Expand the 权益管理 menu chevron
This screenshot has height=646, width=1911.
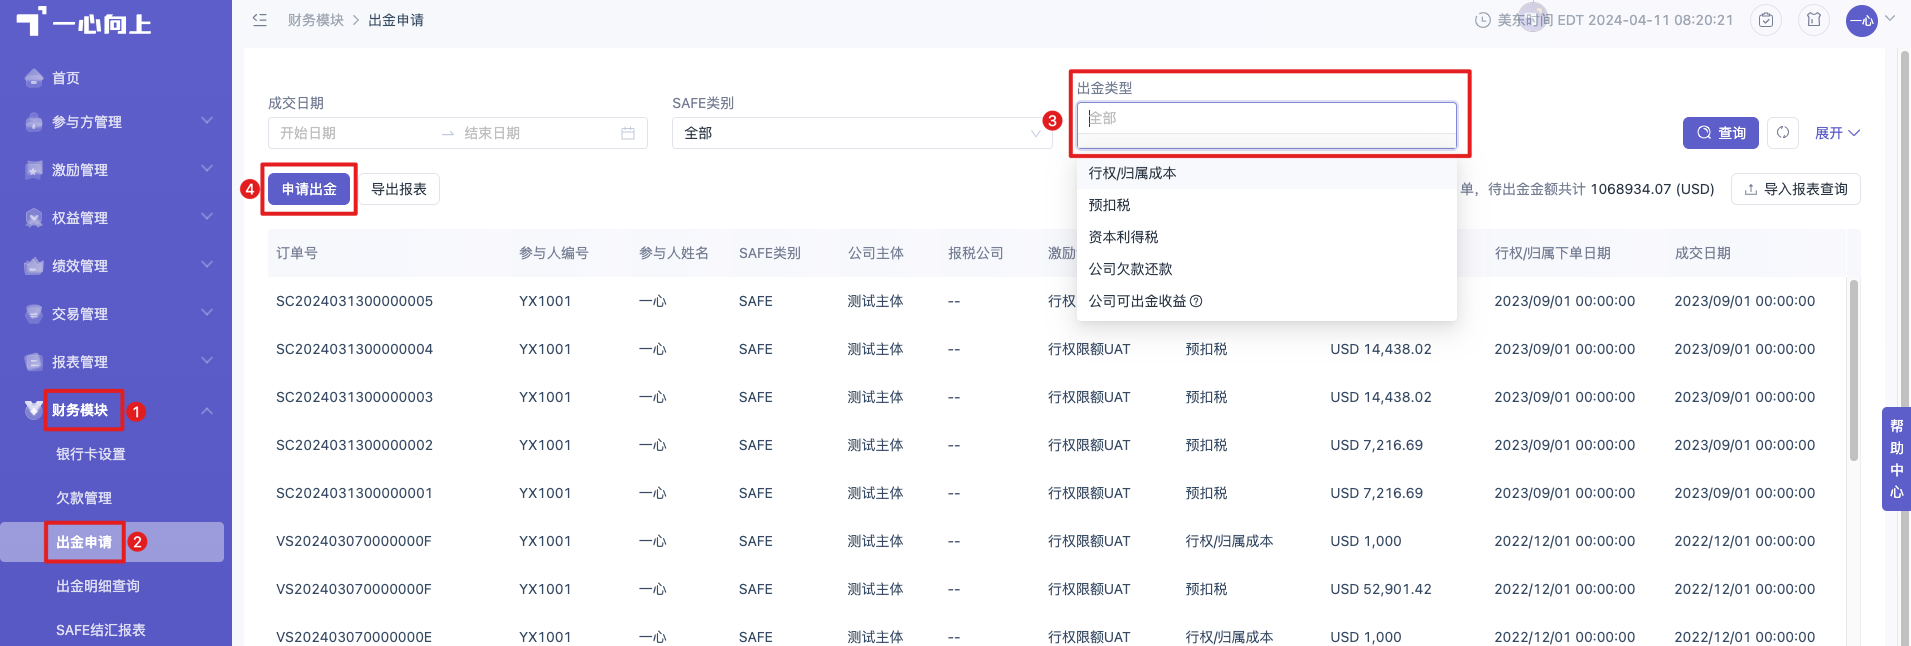click(207, 217)
